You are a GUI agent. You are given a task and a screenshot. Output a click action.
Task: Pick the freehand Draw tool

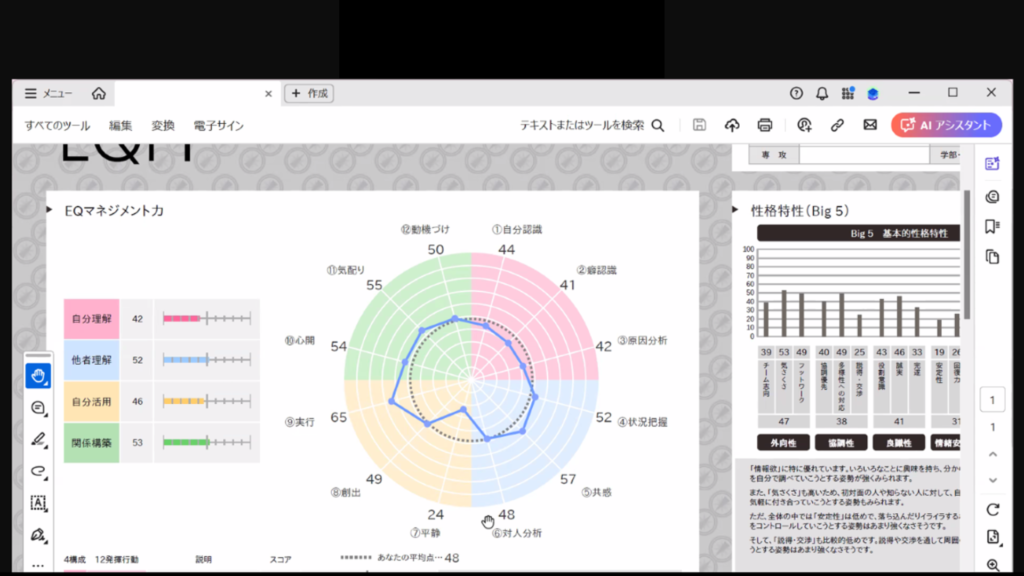[x=39, y=471]
